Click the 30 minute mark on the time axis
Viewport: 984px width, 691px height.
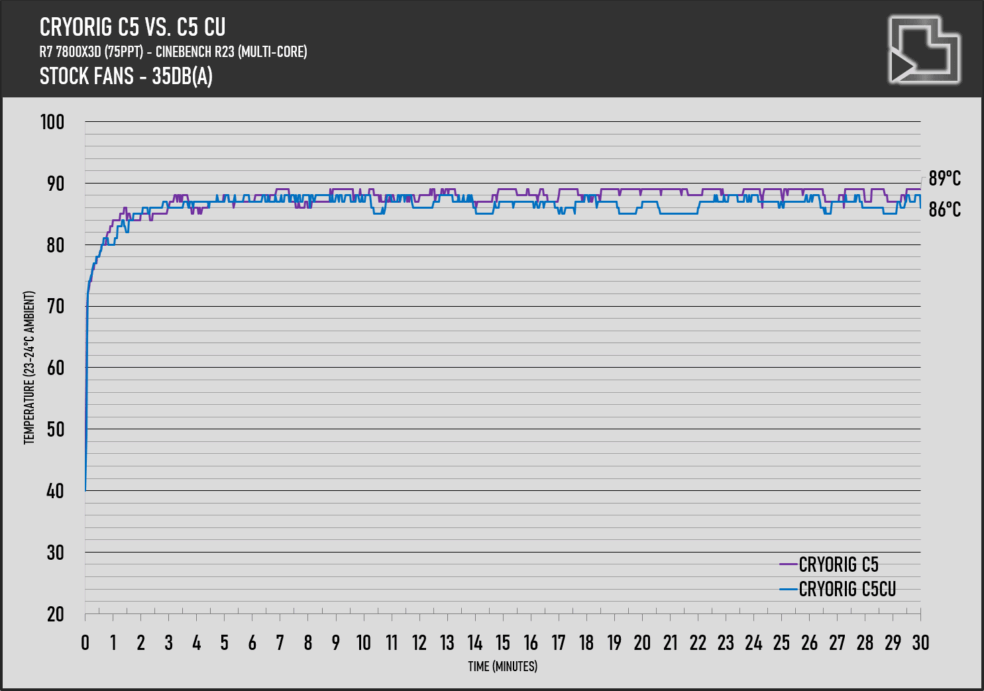click(x=920, y=641)
